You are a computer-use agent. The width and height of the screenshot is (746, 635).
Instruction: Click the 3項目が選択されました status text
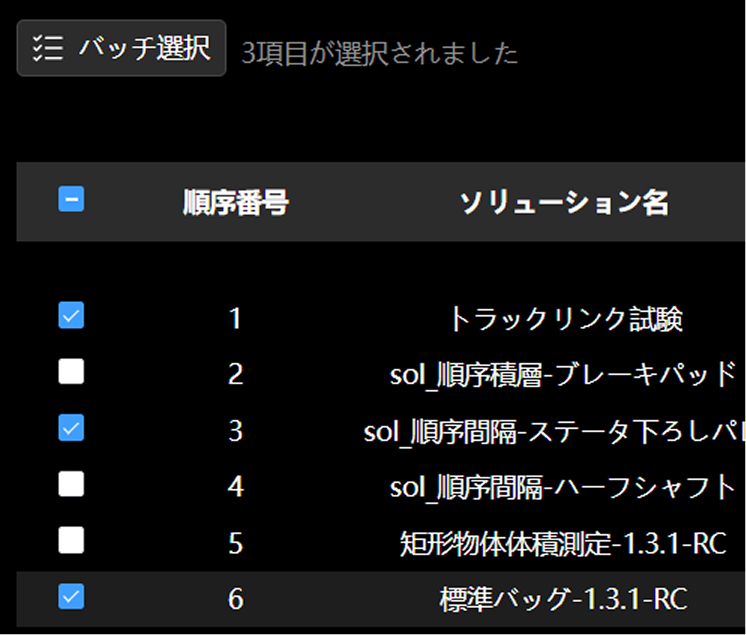(380, 52)
